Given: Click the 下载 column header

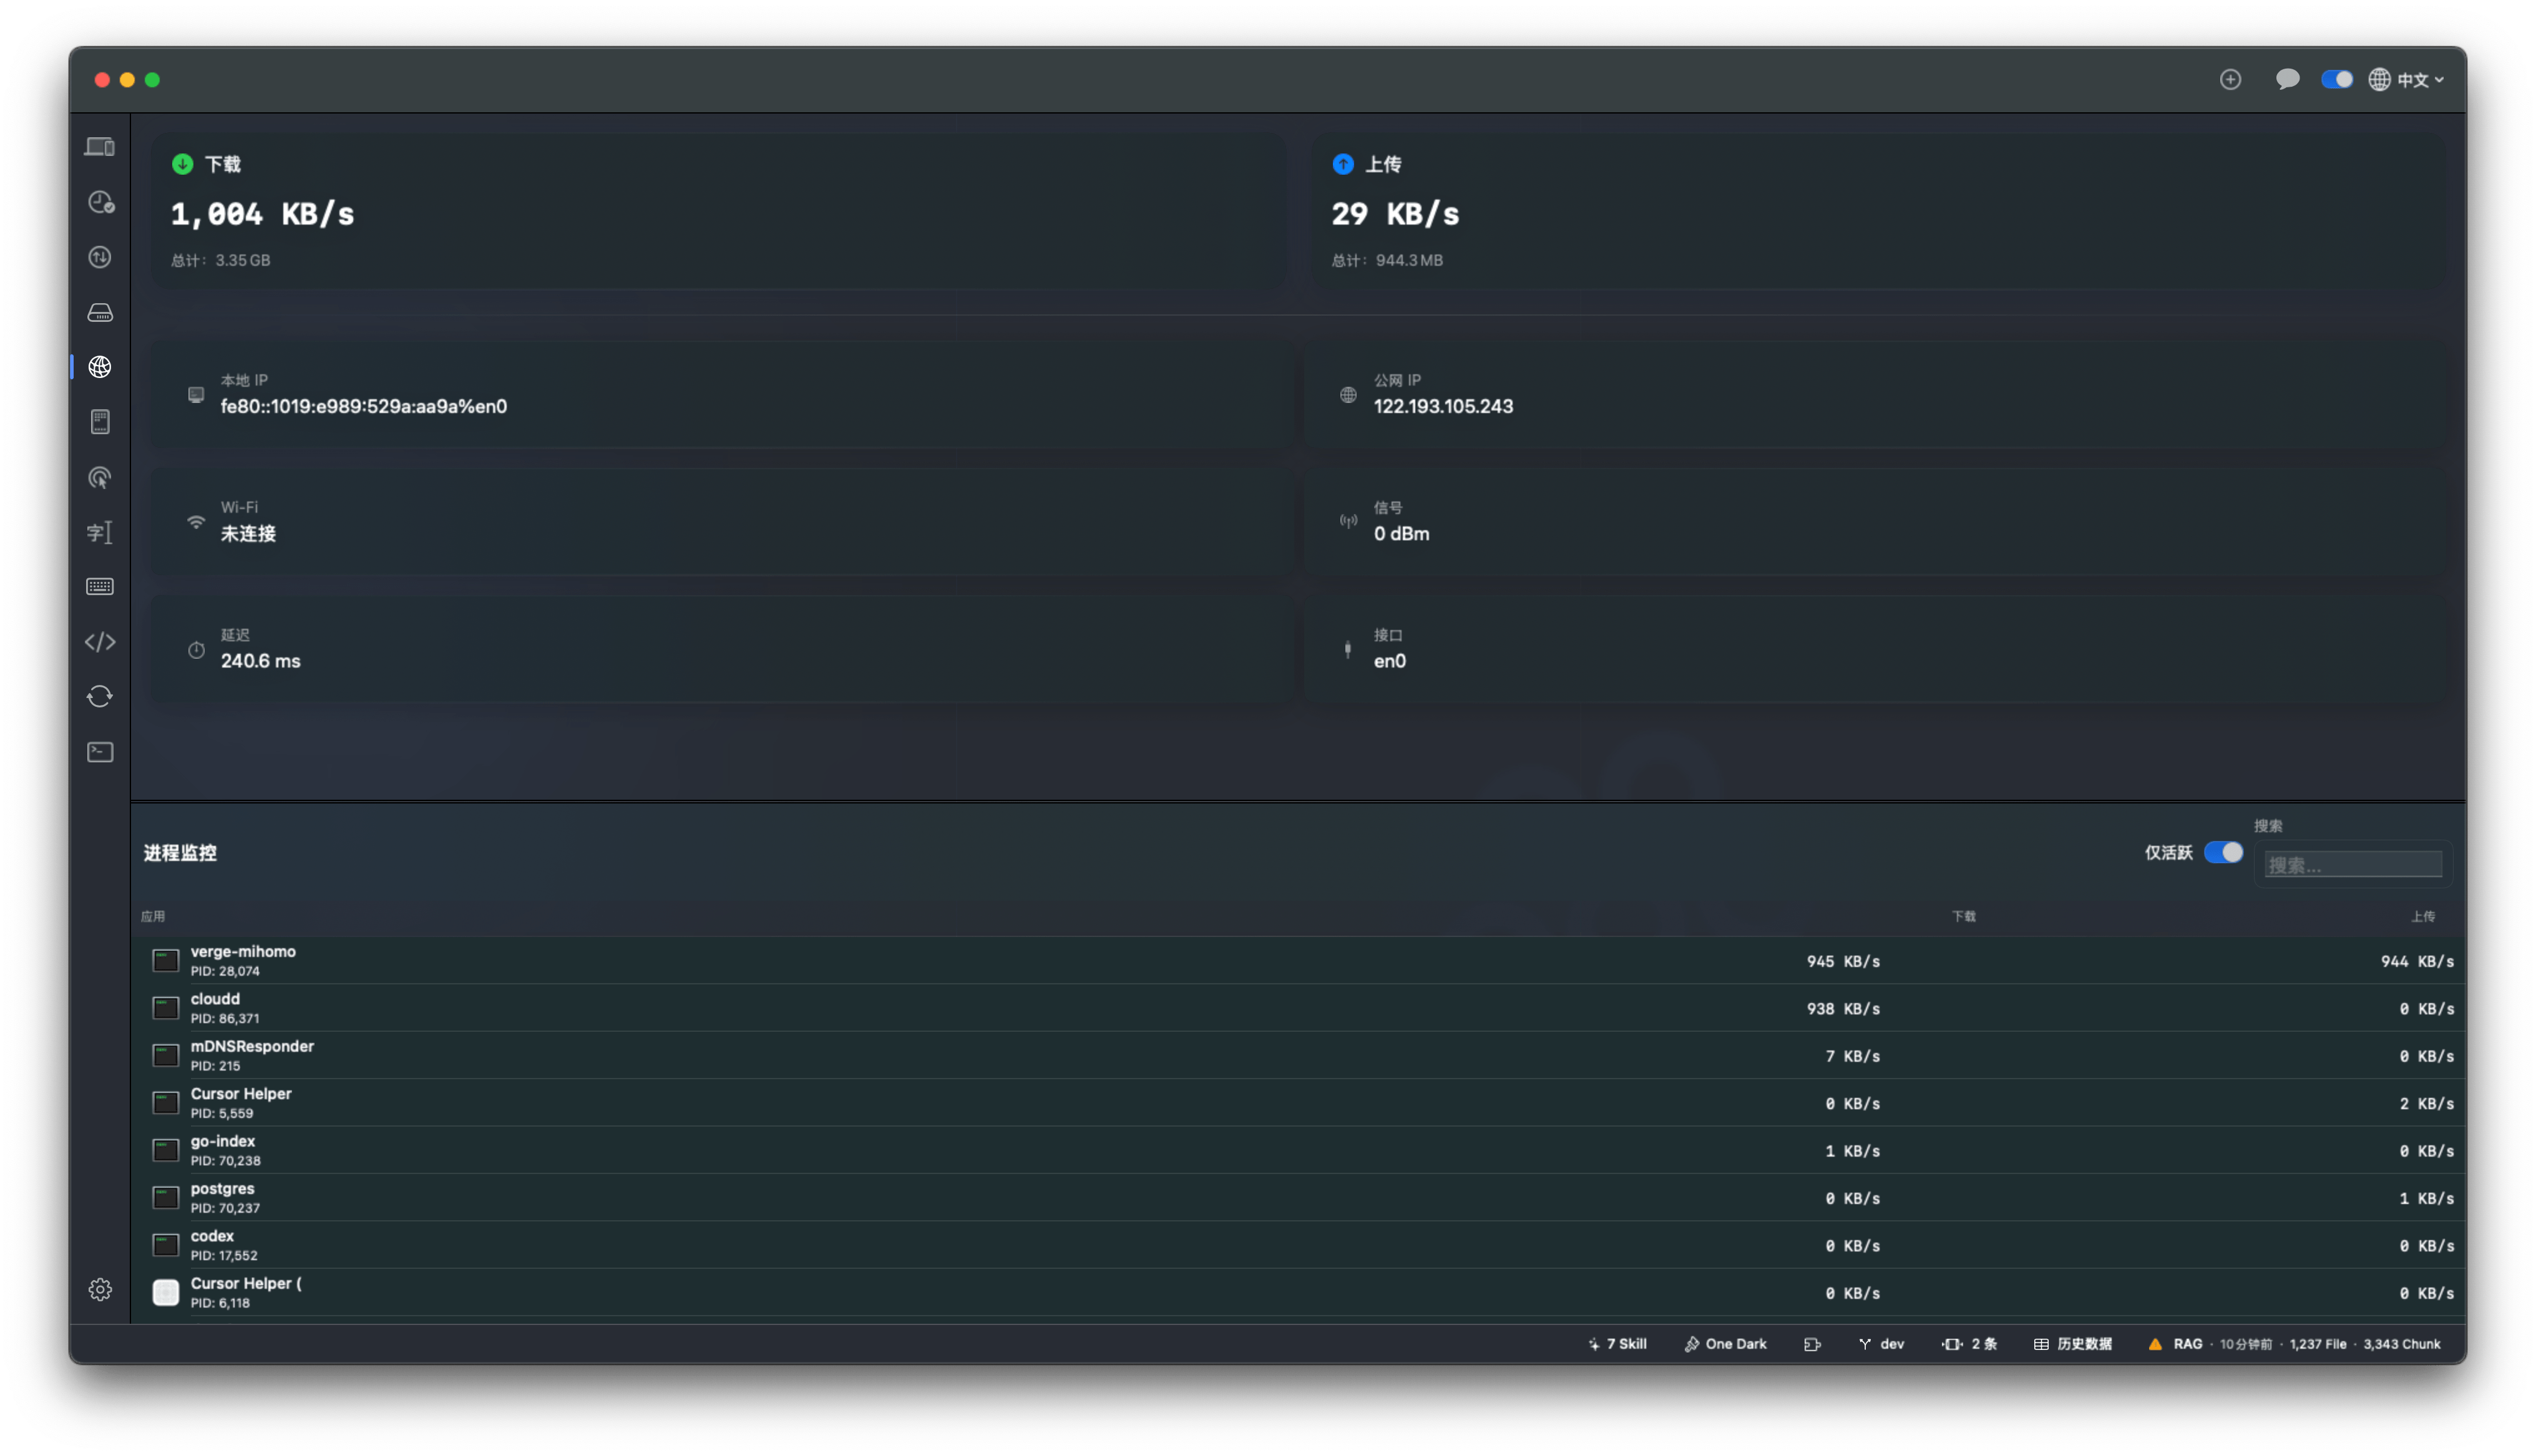Looking at the screenshot, I should 1964,916.
